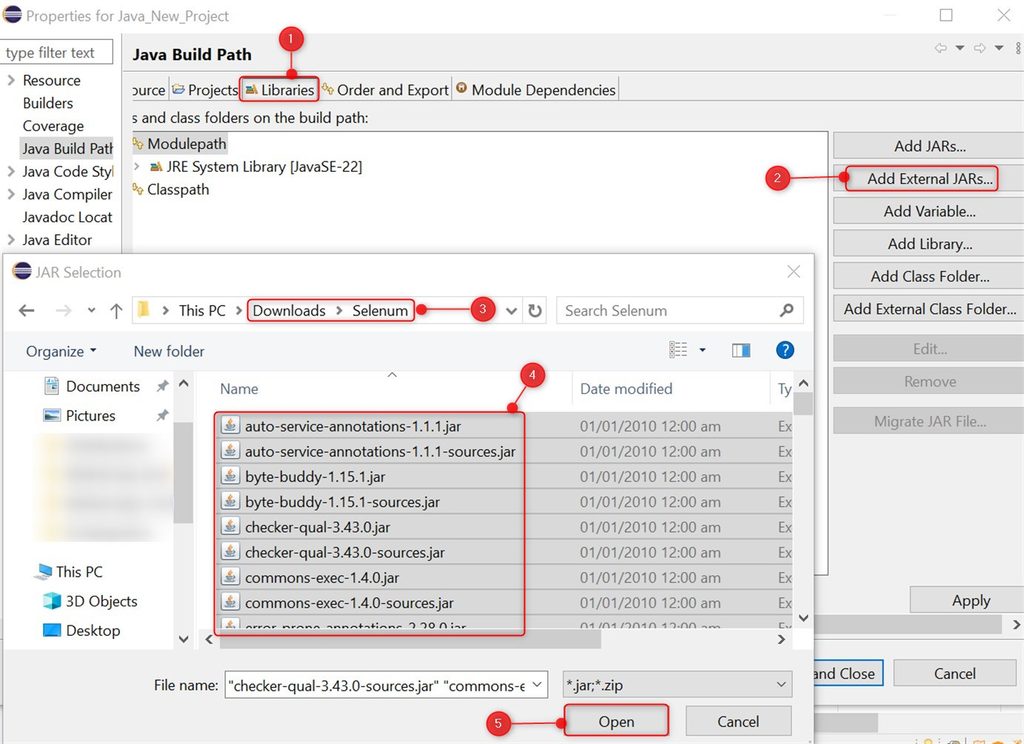This screenshot has height=744, width=1024.
Task: Click the Open button in JAR Selection
Action: pyautogui.click(x=616, y=721)
